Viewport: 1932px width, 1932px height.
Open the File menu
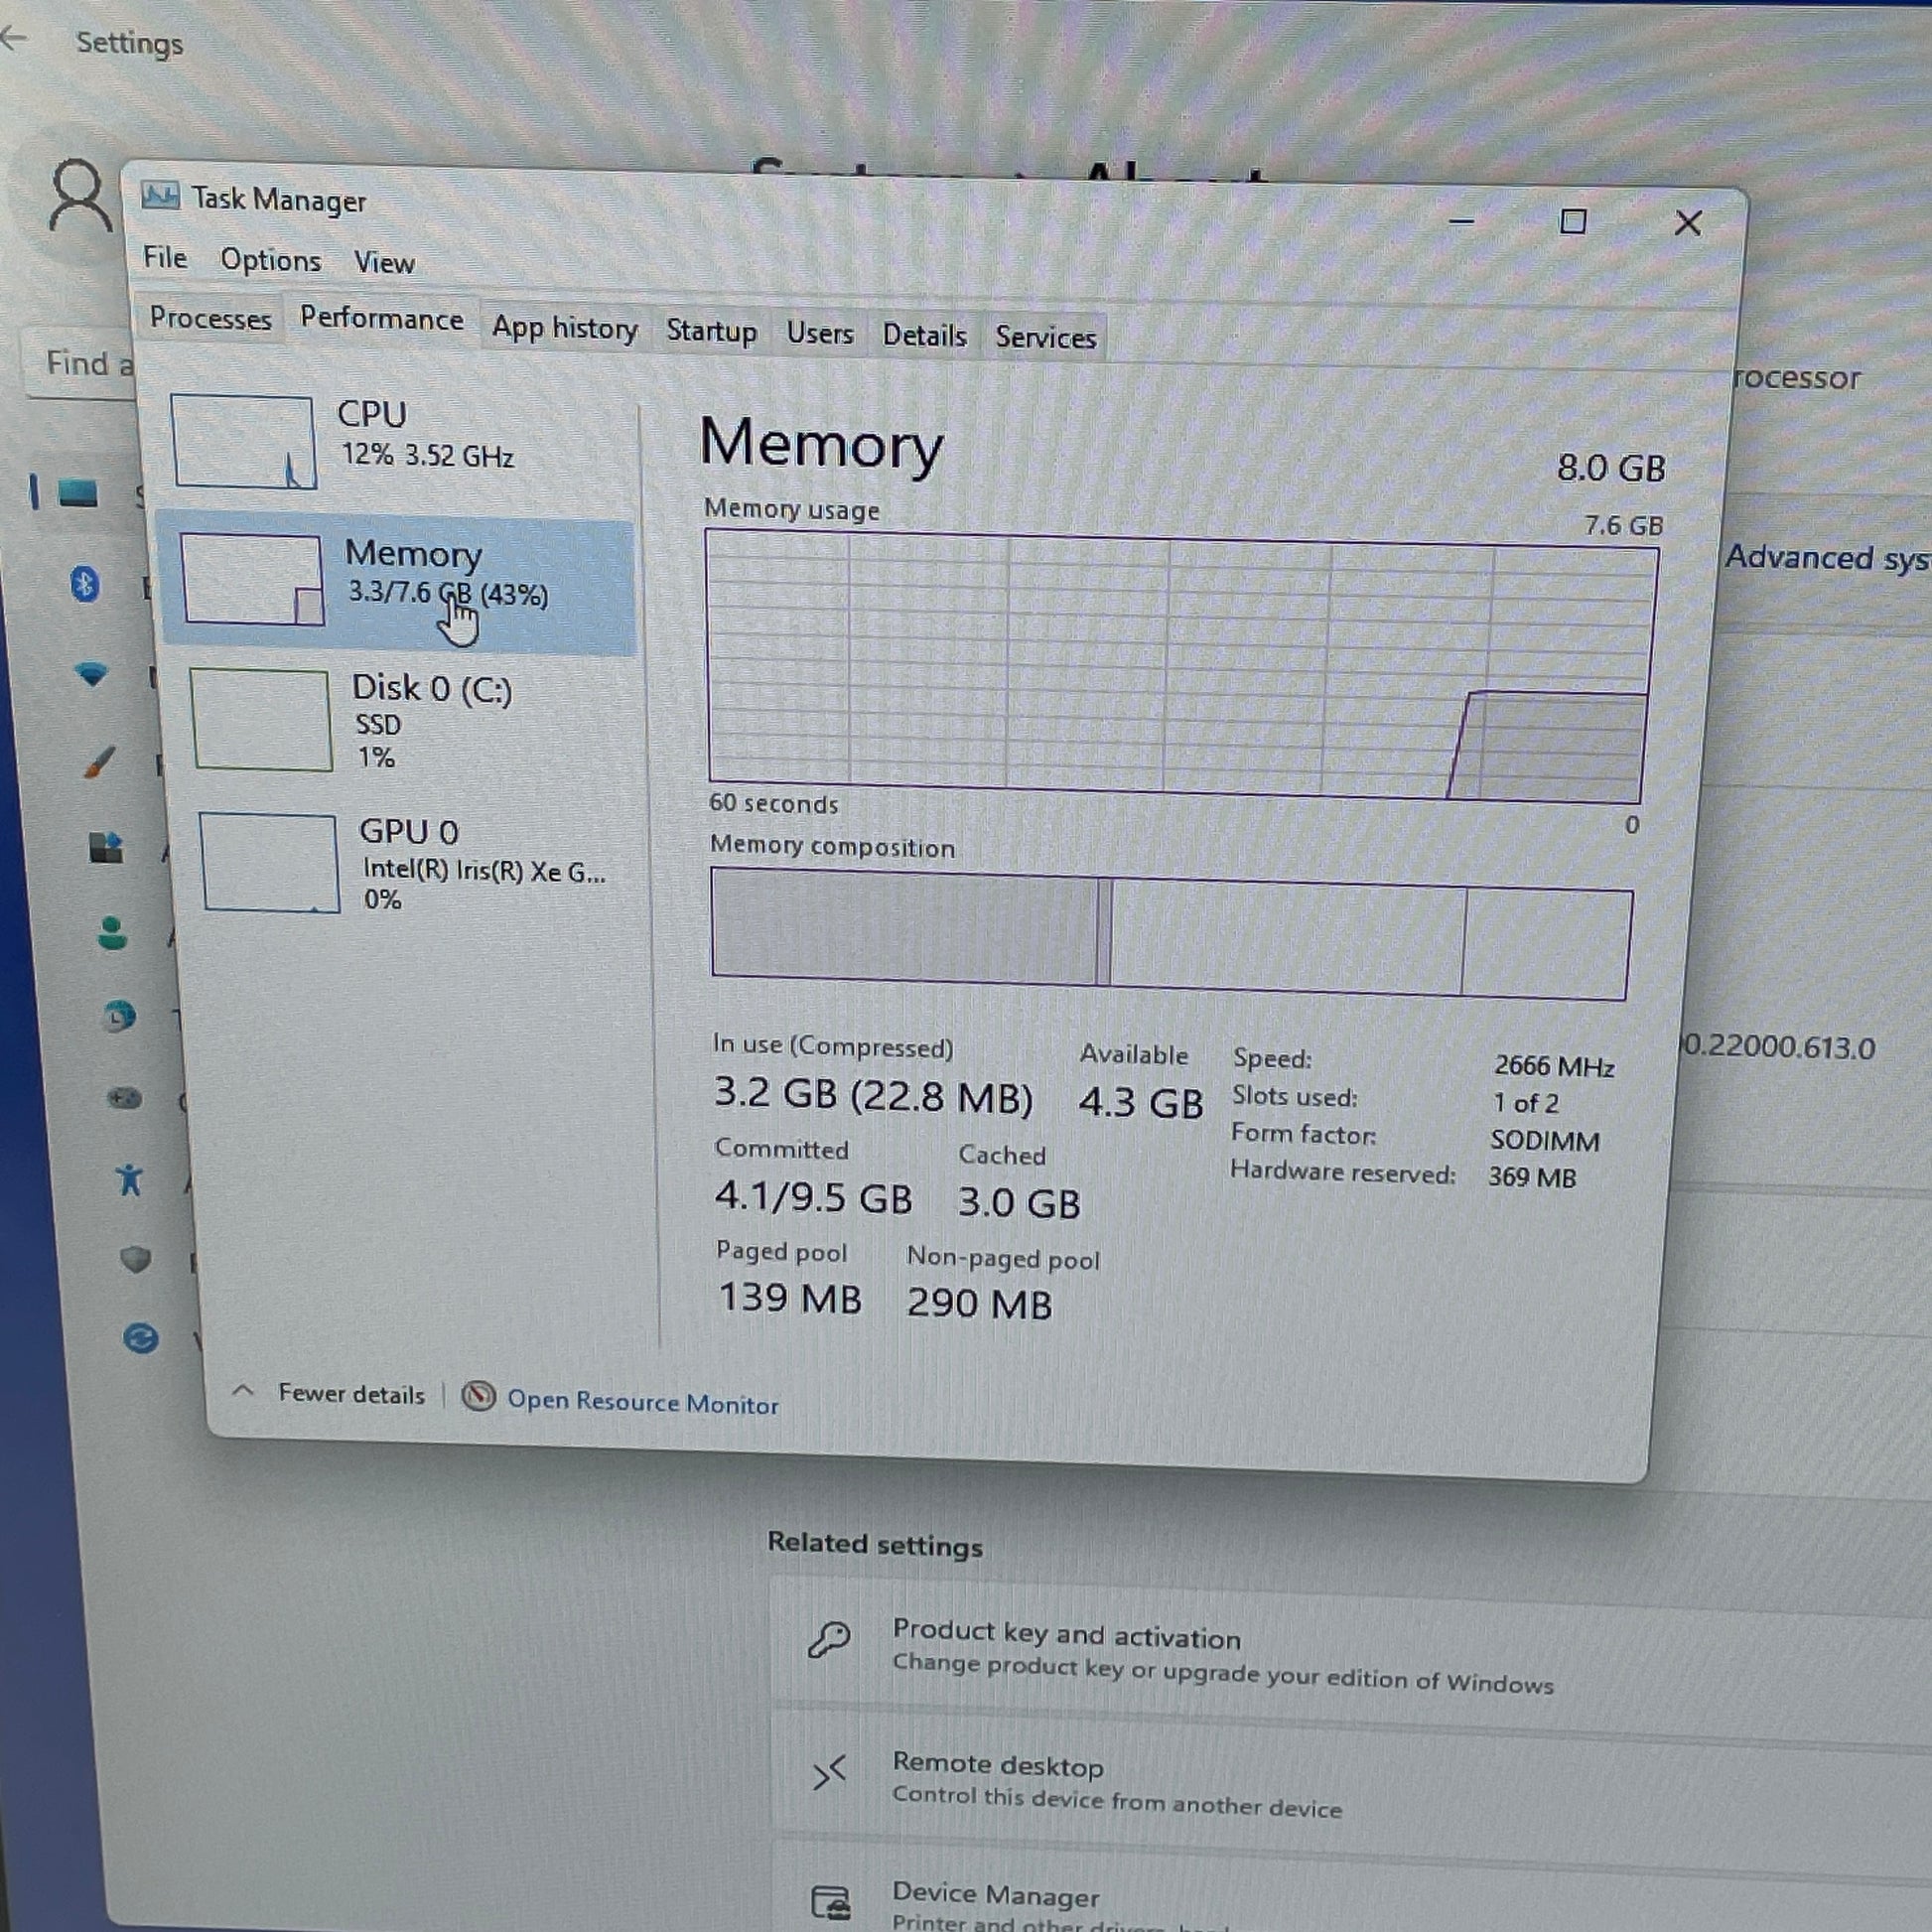[x=165, y=257]
